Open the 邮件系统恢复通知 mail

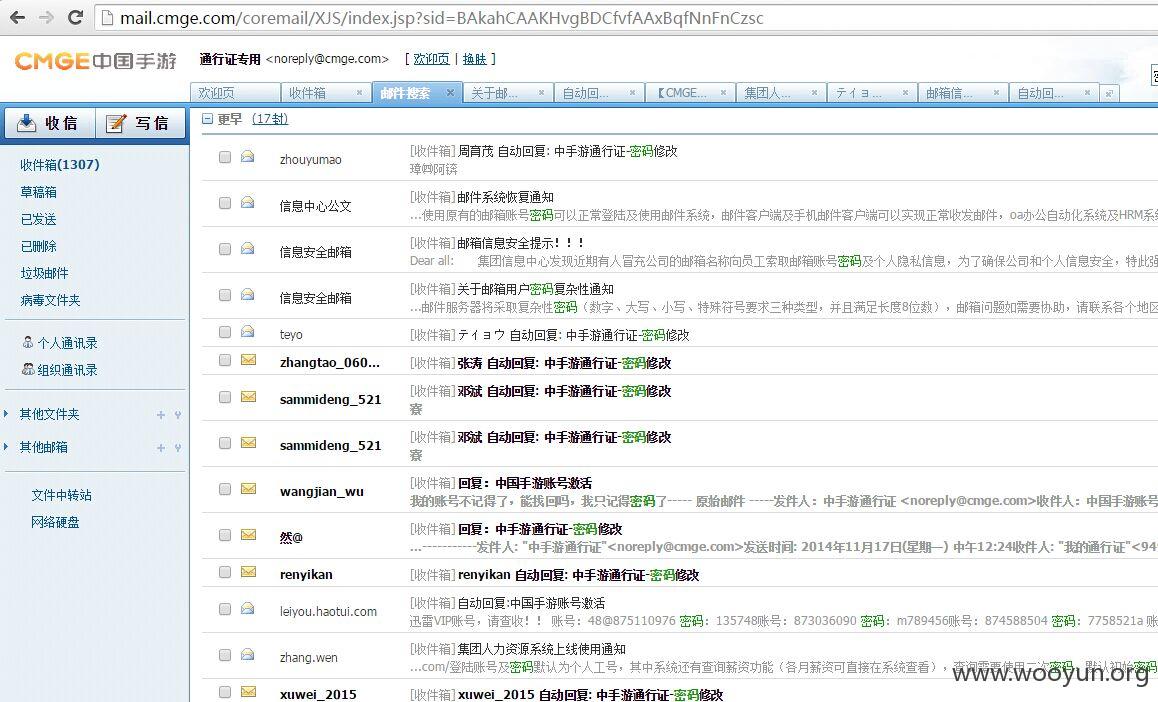point(505,198)
